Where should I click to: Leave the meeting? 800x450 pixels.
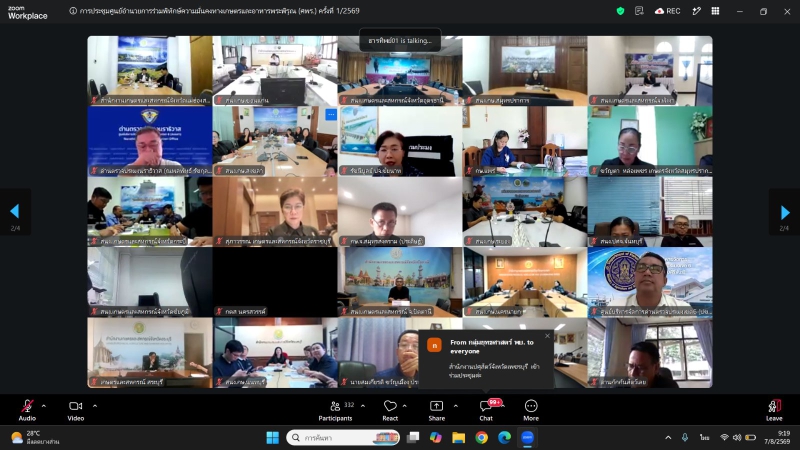pos(774,410)
